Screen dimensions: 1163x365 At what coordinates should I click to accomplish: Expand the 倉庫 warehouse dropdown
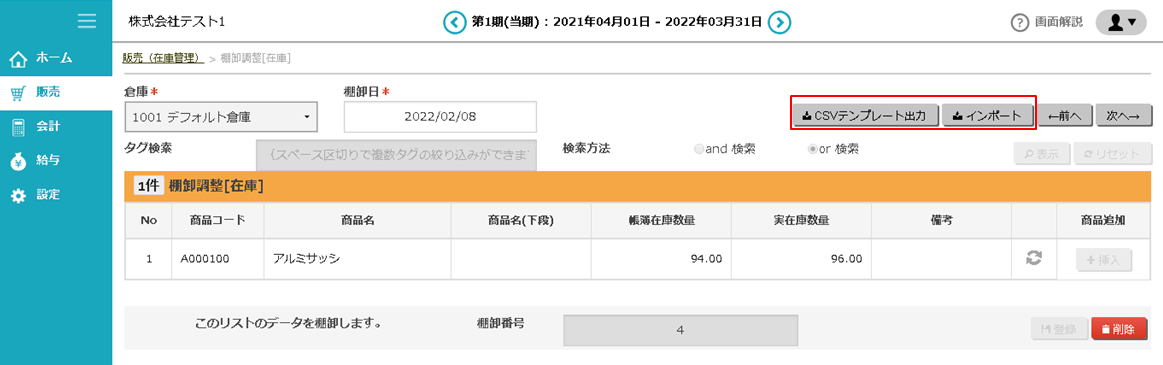221,117
